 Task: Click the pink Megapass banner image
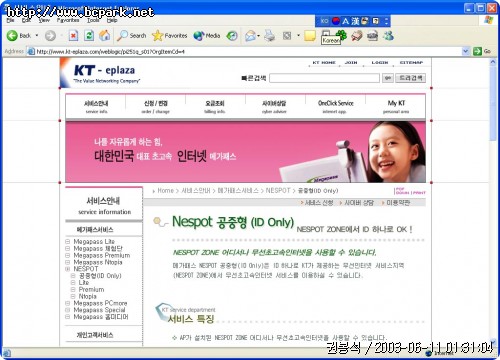pos(245,152)
